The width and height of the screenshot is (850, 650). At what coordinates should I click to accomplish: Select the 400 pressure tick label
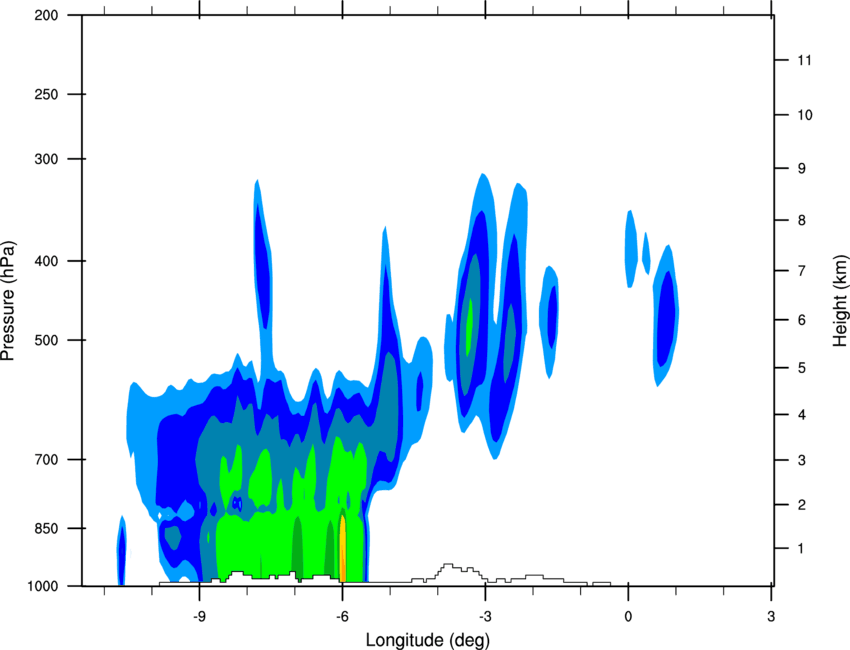pyautogui.click(x=46, y=261)
